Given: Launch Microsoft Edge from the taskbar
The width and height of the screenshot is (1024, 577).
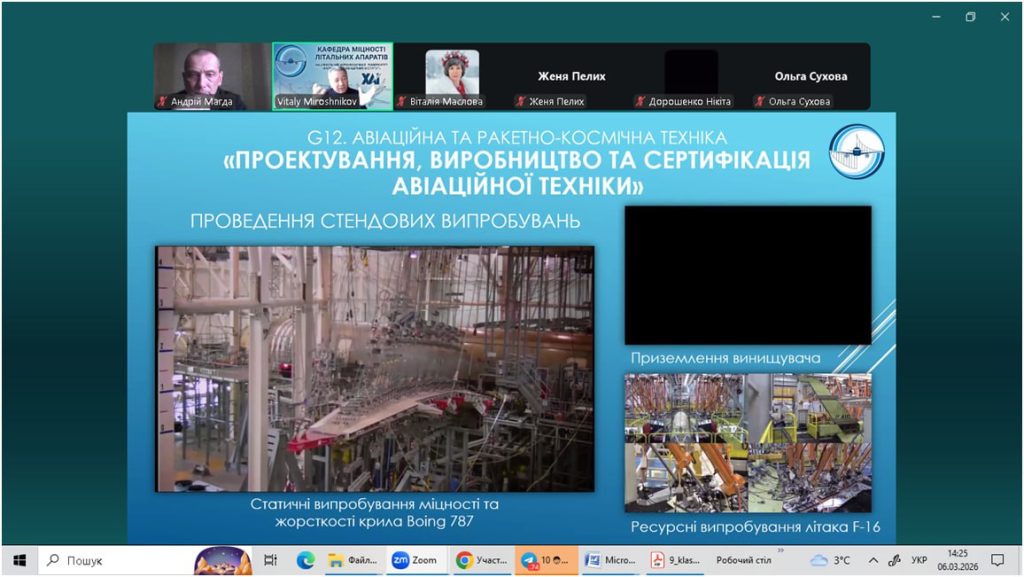Looking at the screenshot, I should (x=306, y=560).
